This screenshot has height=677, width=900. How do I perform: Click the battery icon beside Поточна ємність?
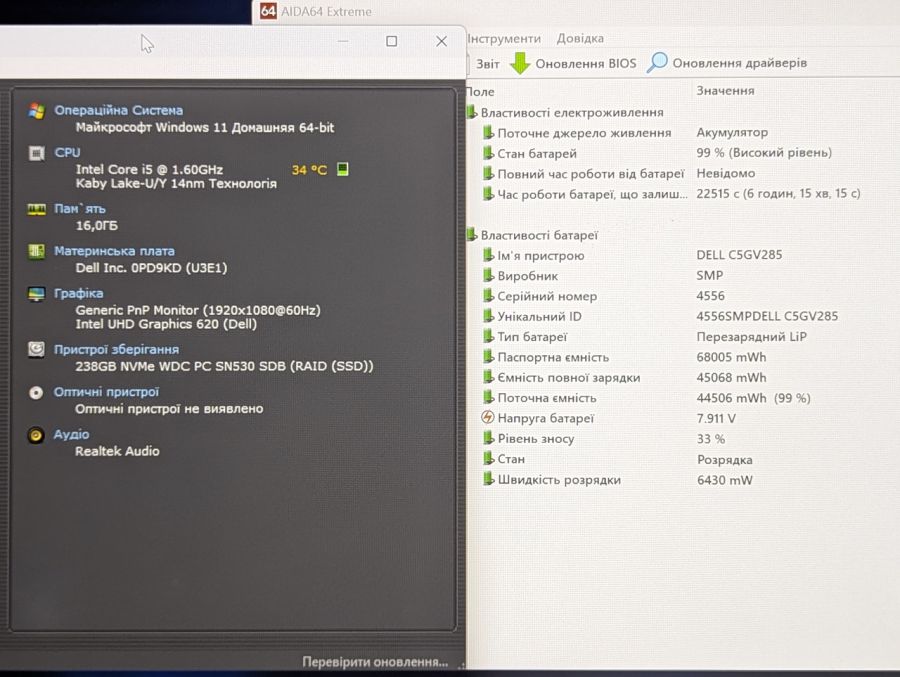click(488, 397)
